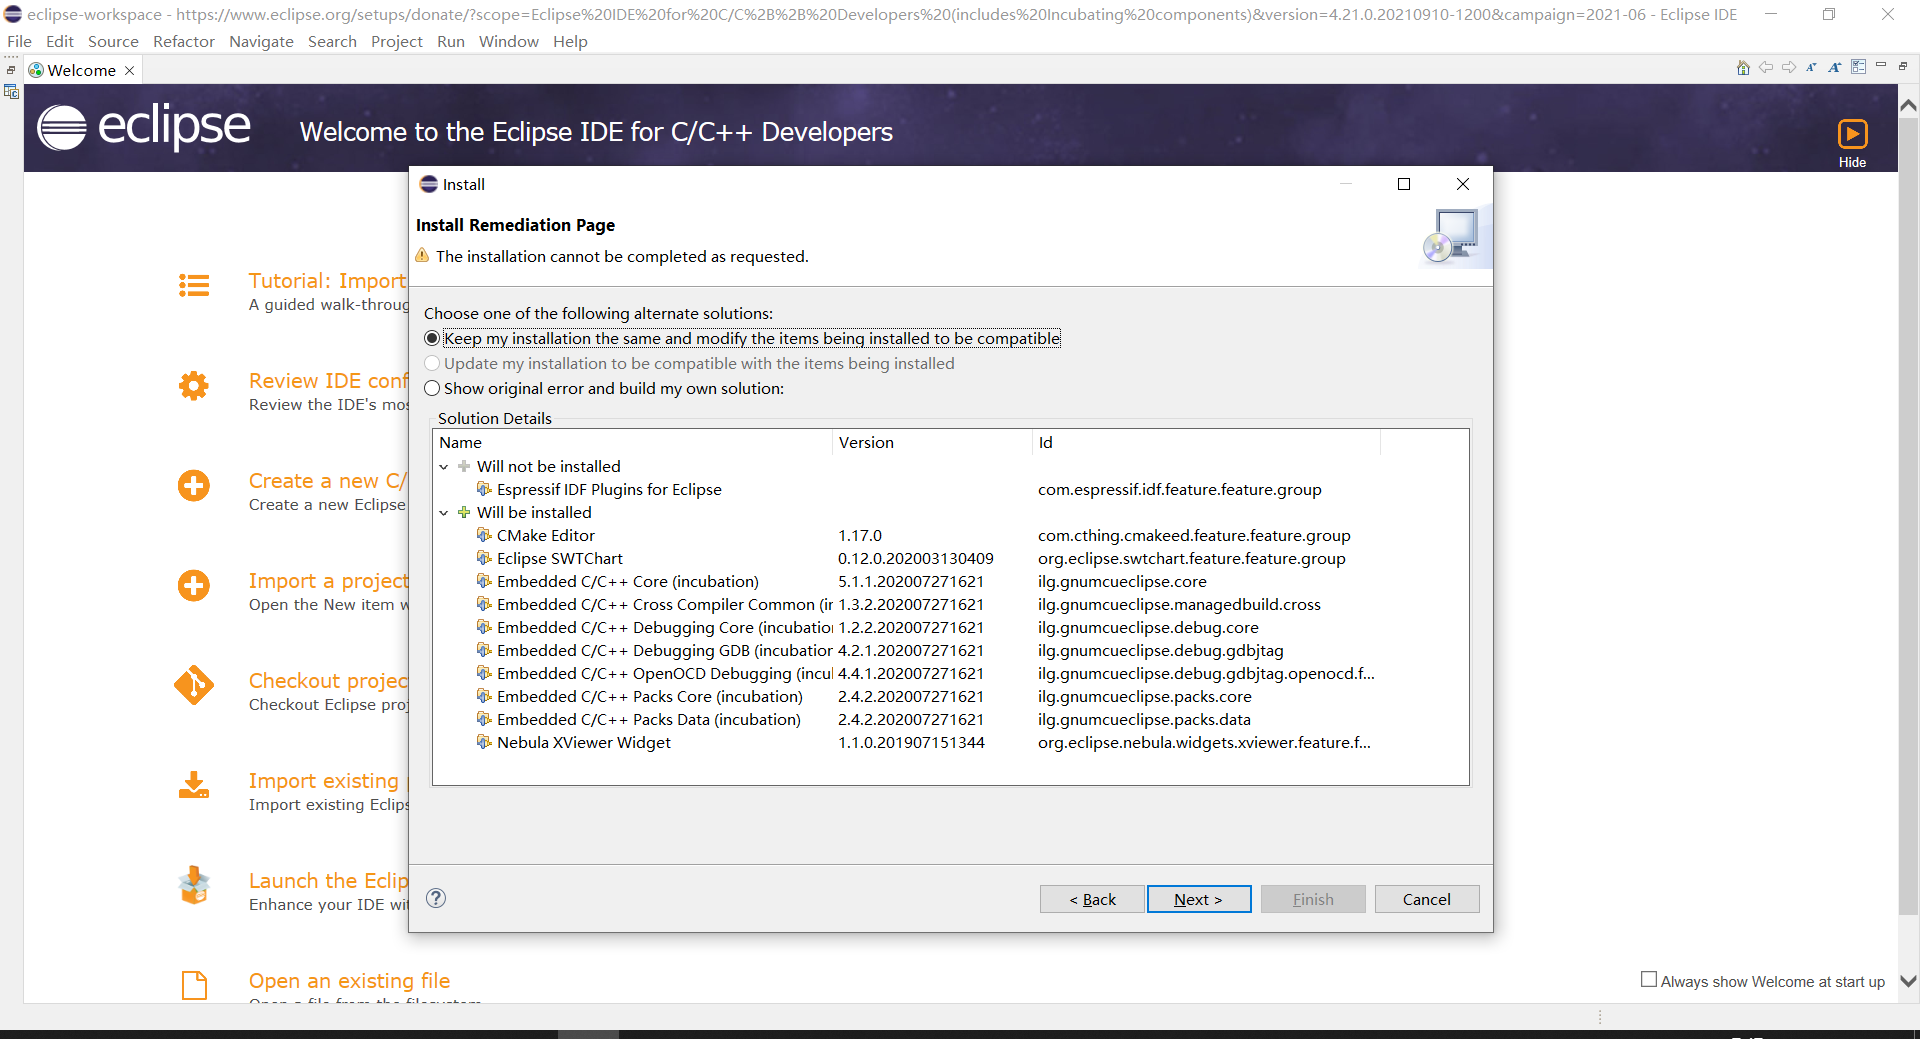Open the 'Open an existing file' link
Image resolution: width=1920 pixels, height=1039 pixels.
click(349, 981)
